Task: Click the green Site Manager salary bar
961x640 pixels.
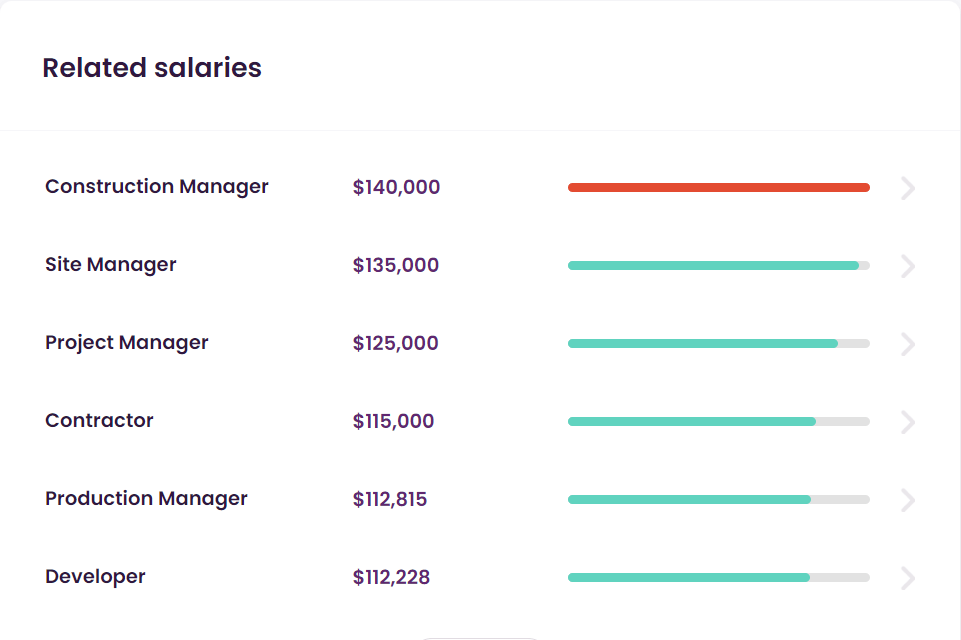Action: coord(713,266)
